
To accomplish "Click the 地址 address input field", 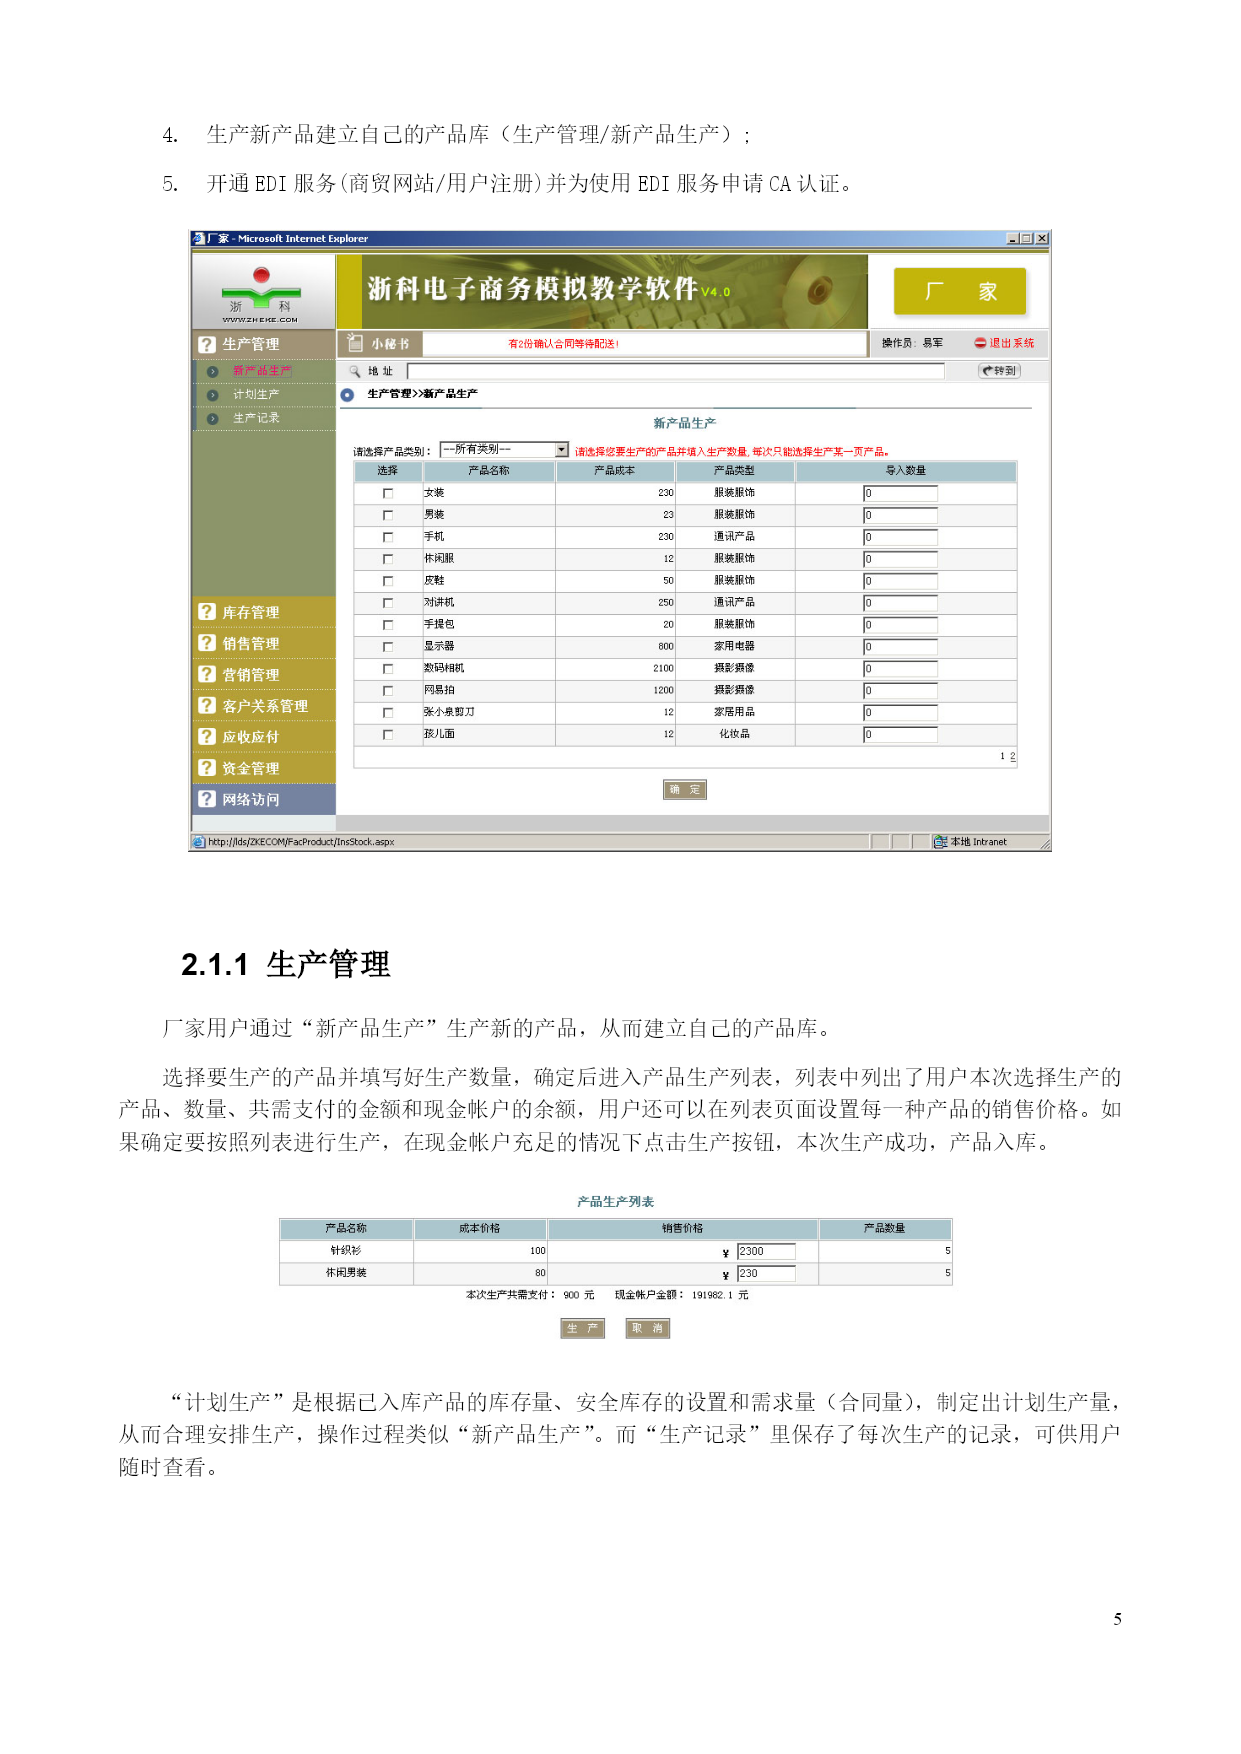I will [675, 371].
